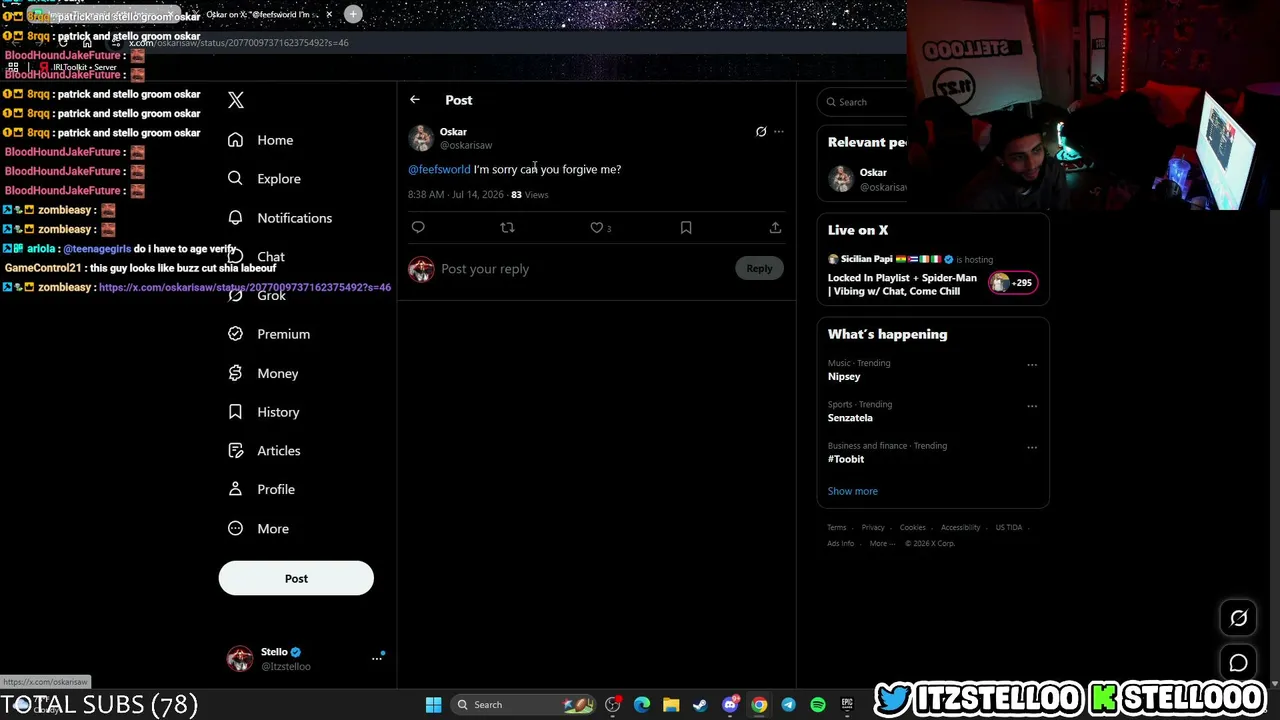Switch to Chrome in the taskbar

(759, 705)
